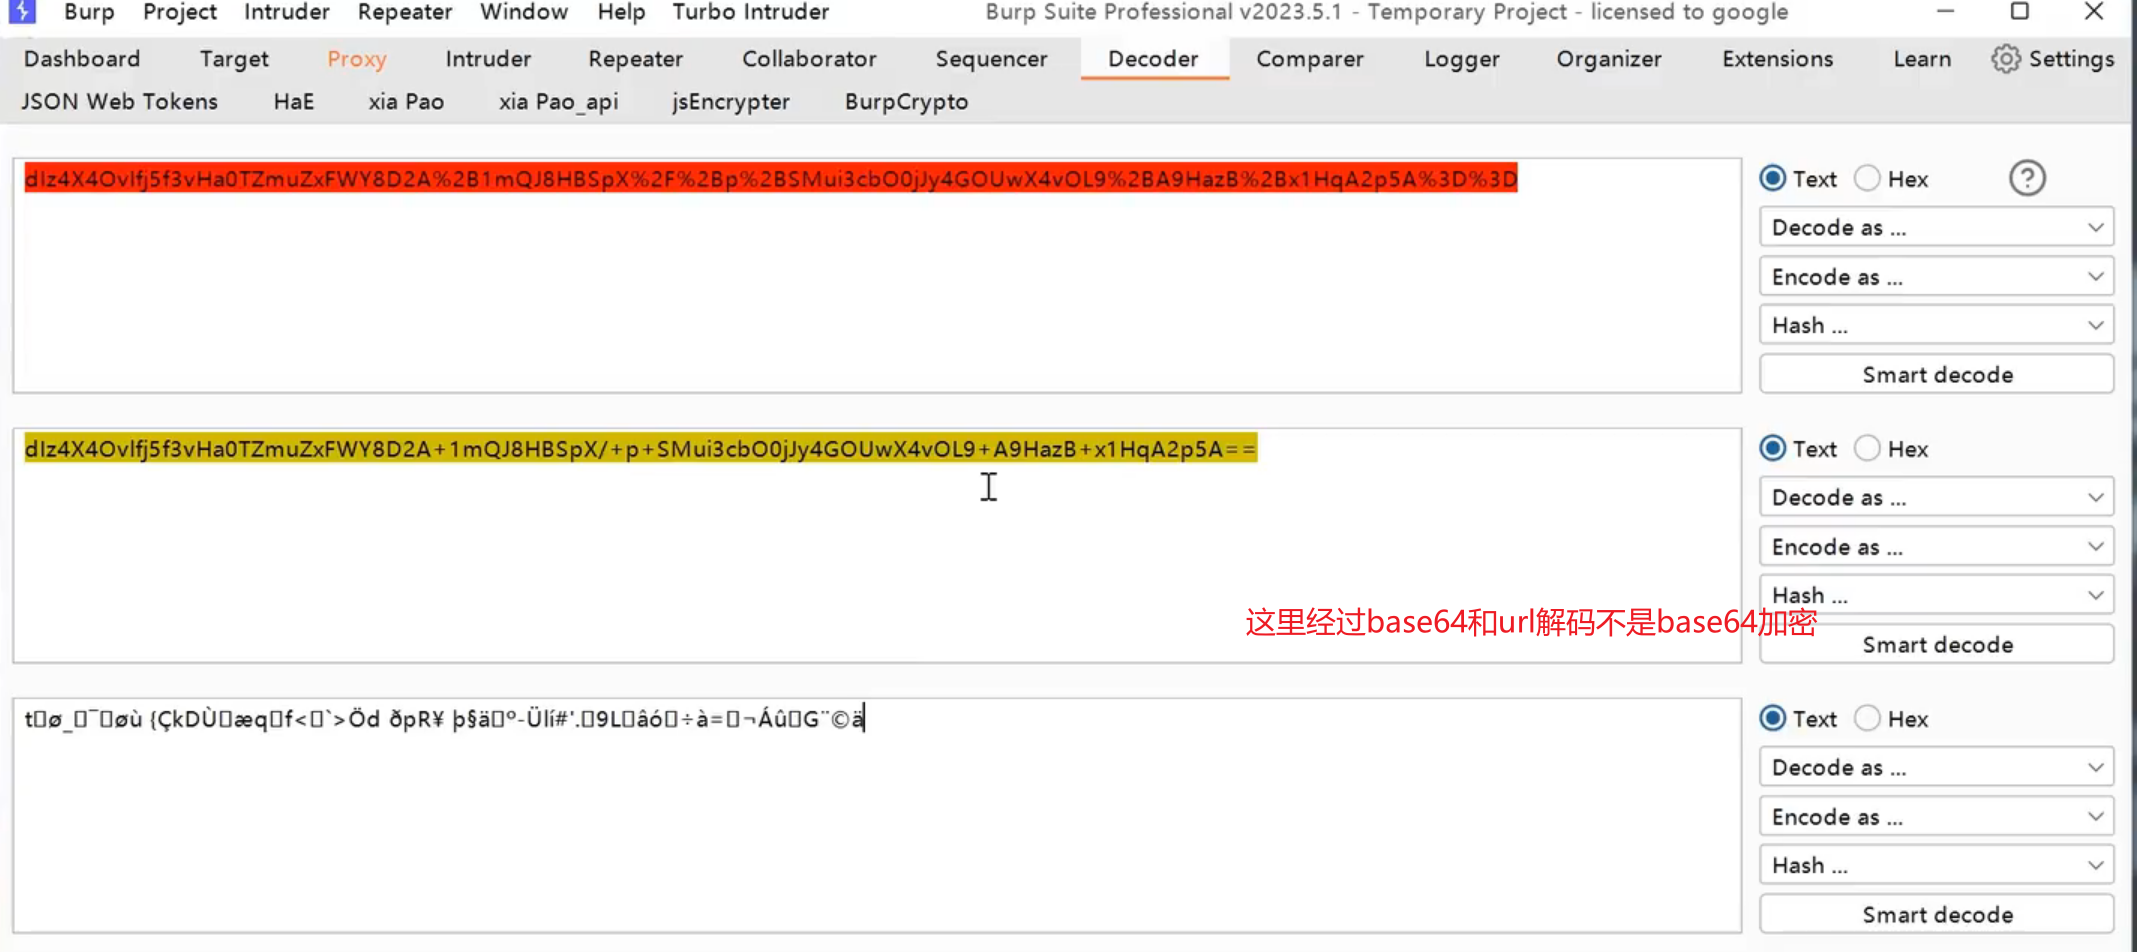Switch to the JSON Web Tokens tab
This screenshot has width=2137, height=952.
click(119, 102)
